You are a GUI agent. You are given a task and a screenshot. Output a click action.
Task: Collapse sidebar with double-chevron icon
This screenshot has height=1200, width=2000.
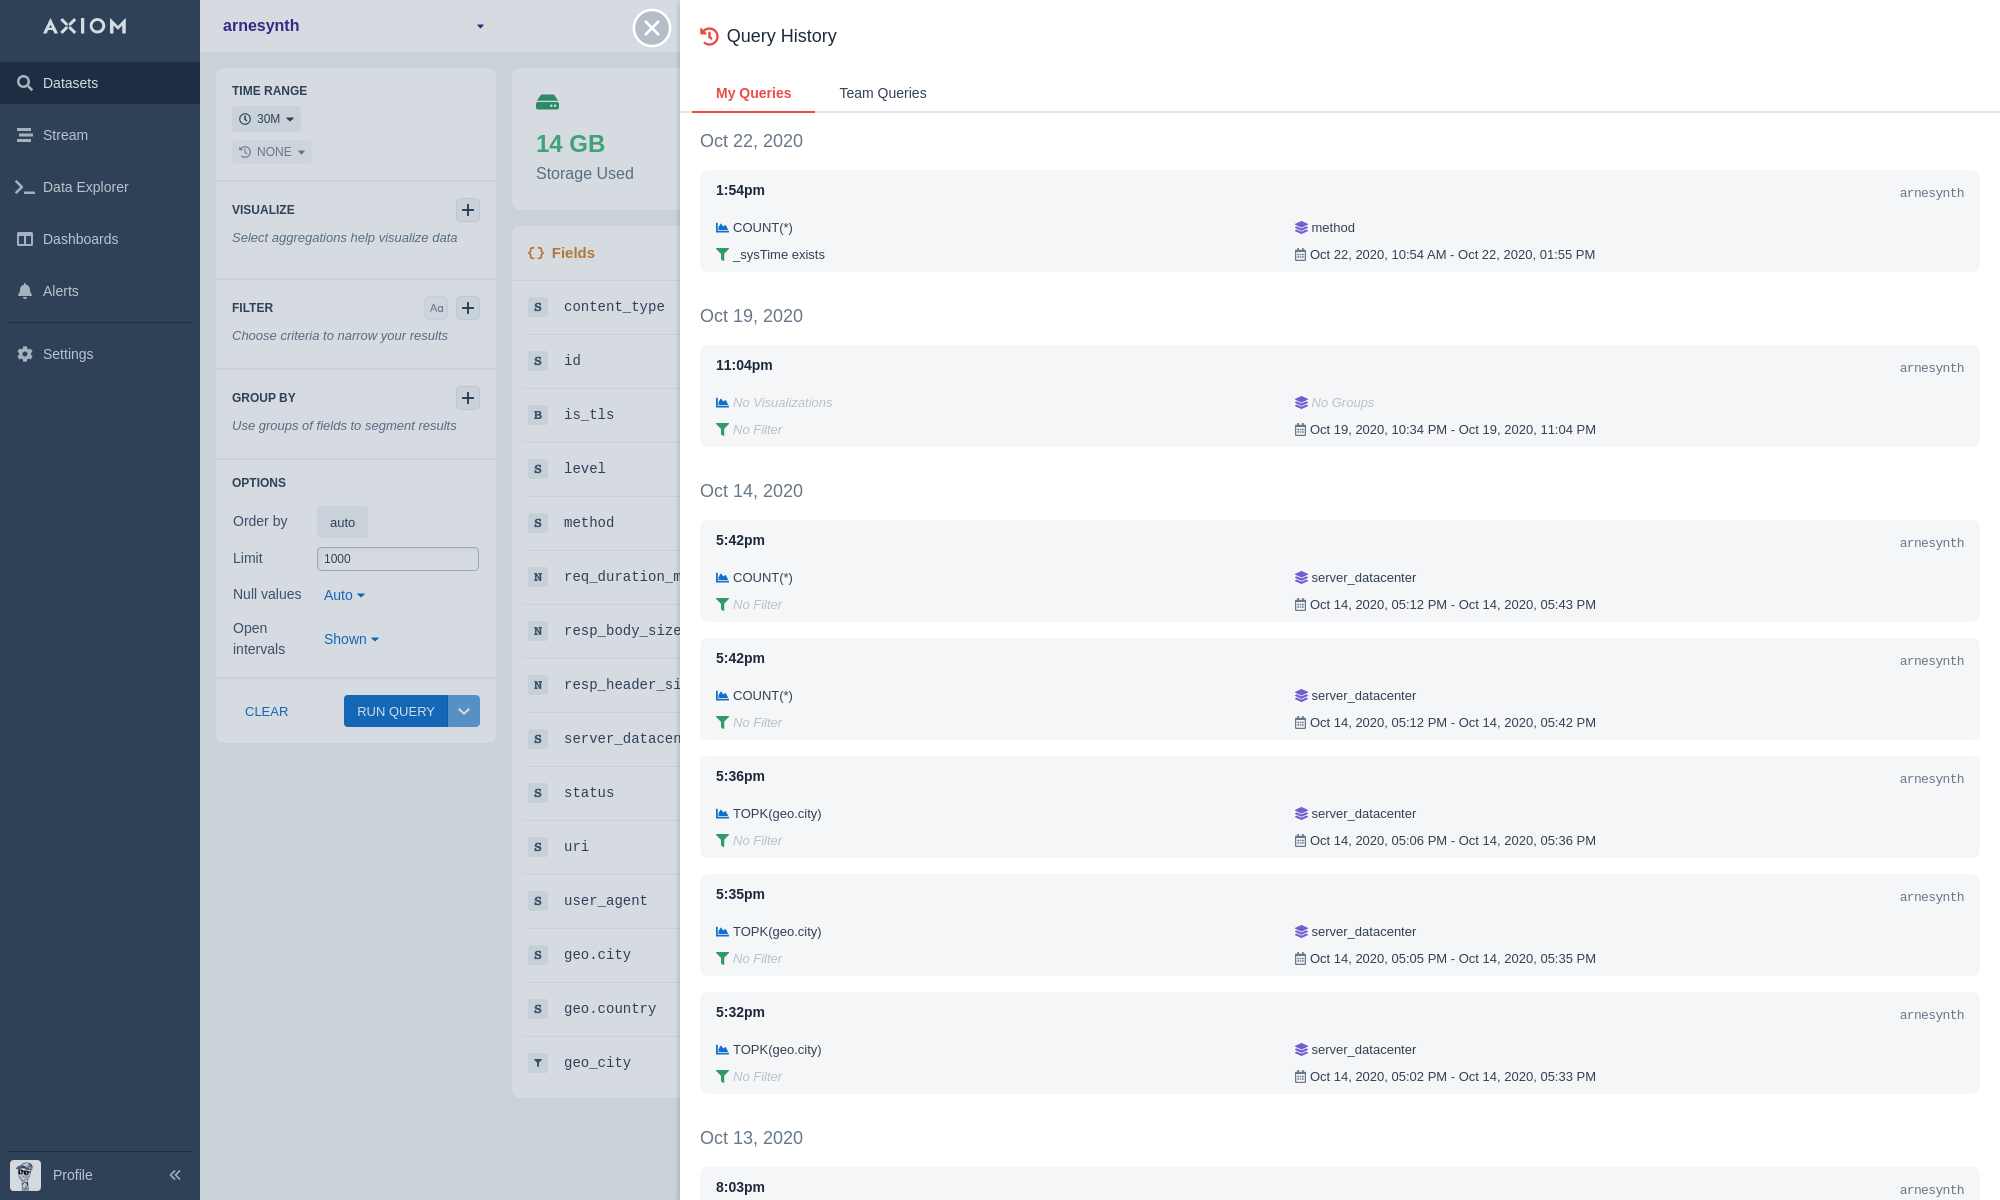coord(175,1175)
